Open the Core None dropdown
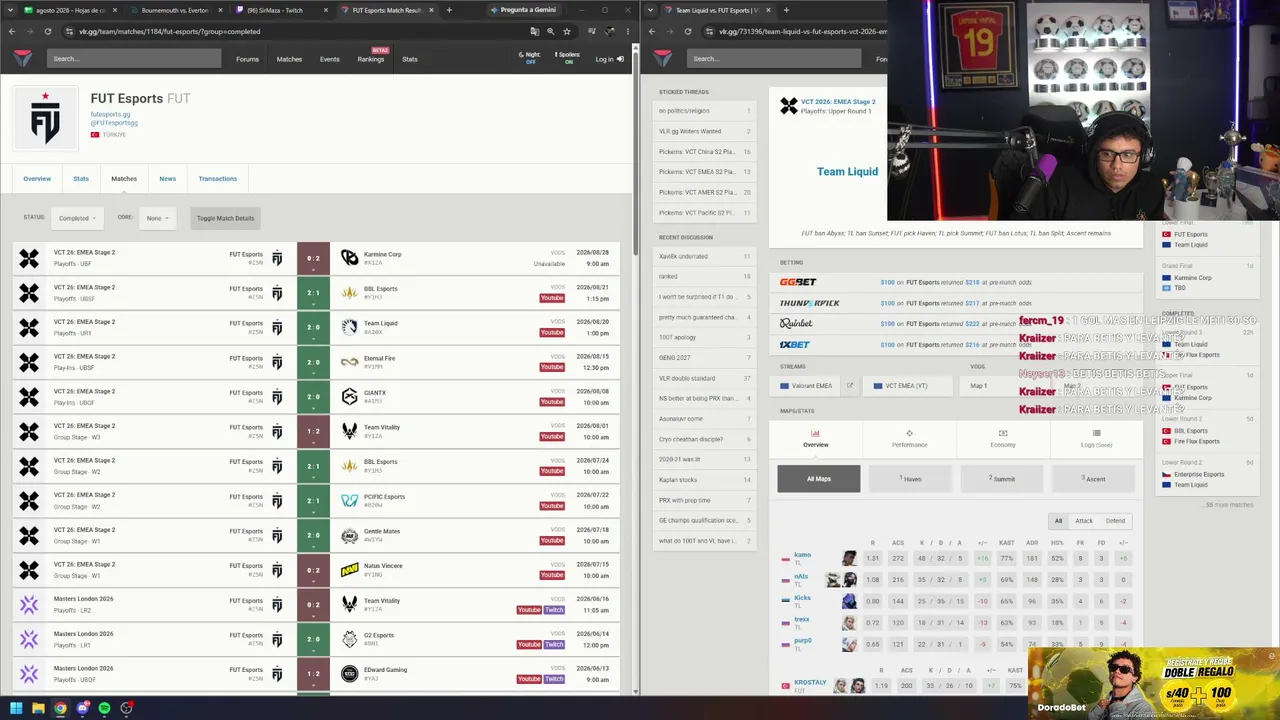 [157, 218]
